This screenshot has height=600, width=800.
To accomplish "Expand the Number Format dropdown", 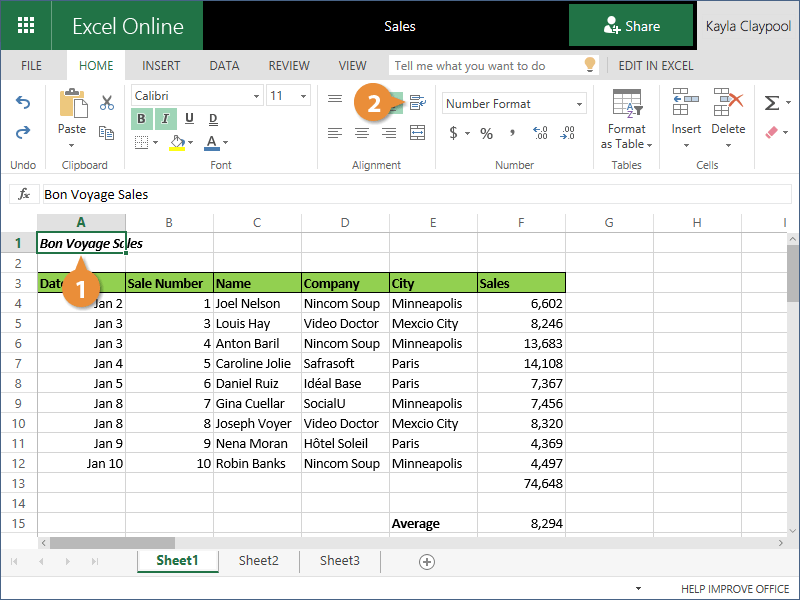I will point(579,104).
